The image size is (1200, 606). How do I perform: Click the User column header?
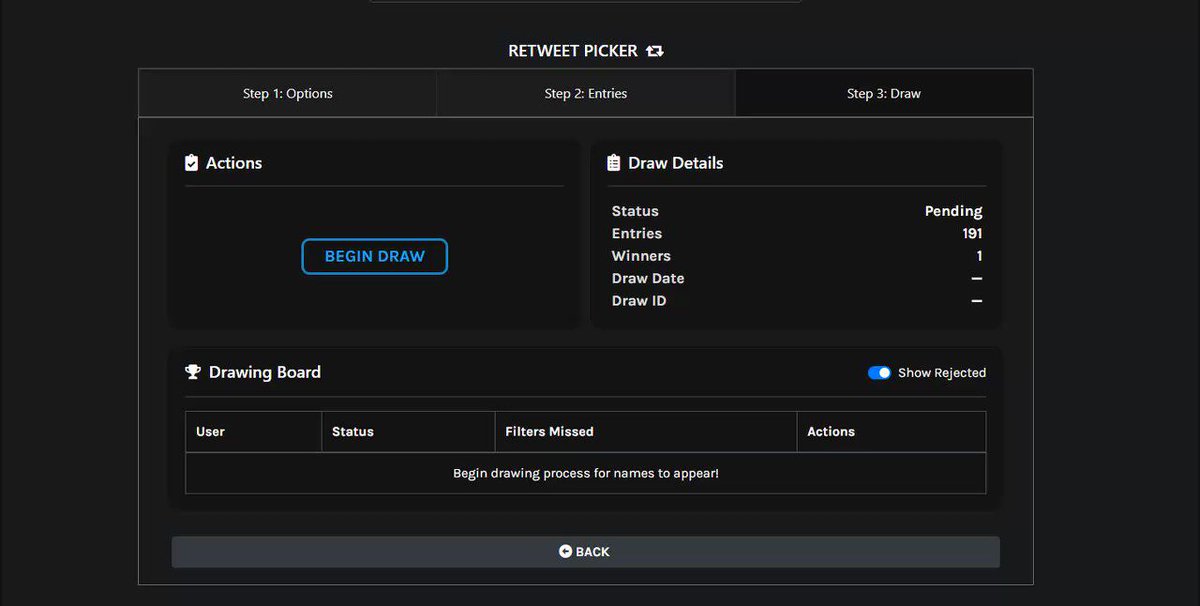pos(254,432)
